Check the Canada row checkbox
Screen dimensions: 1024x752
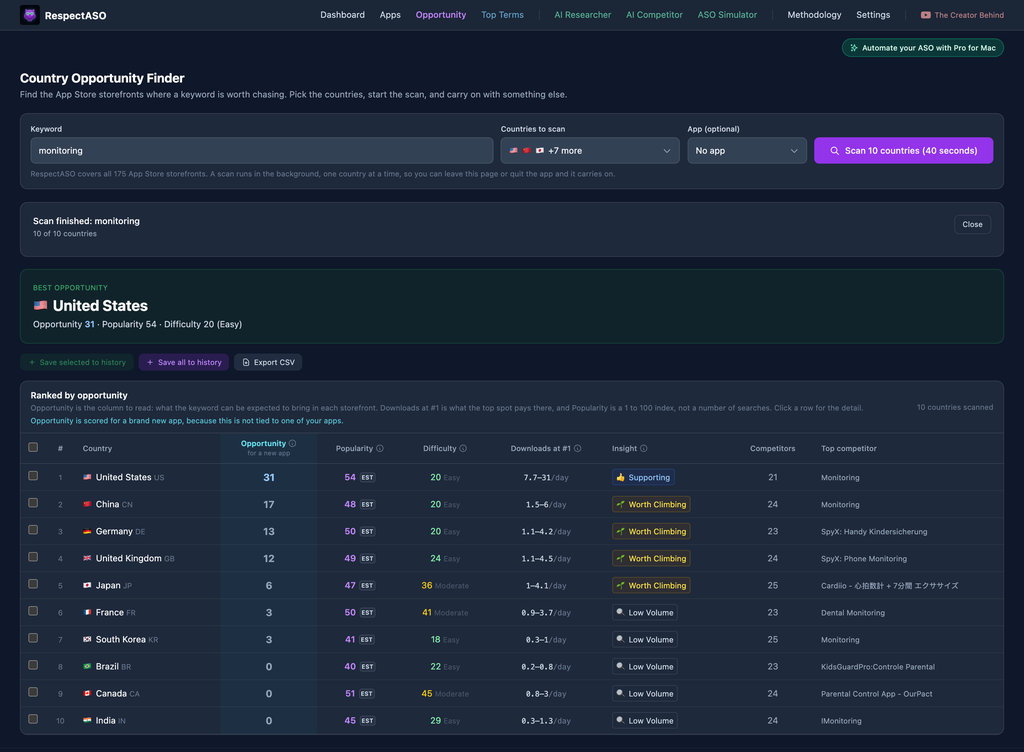pyautogui.click(x=33, y=692)
